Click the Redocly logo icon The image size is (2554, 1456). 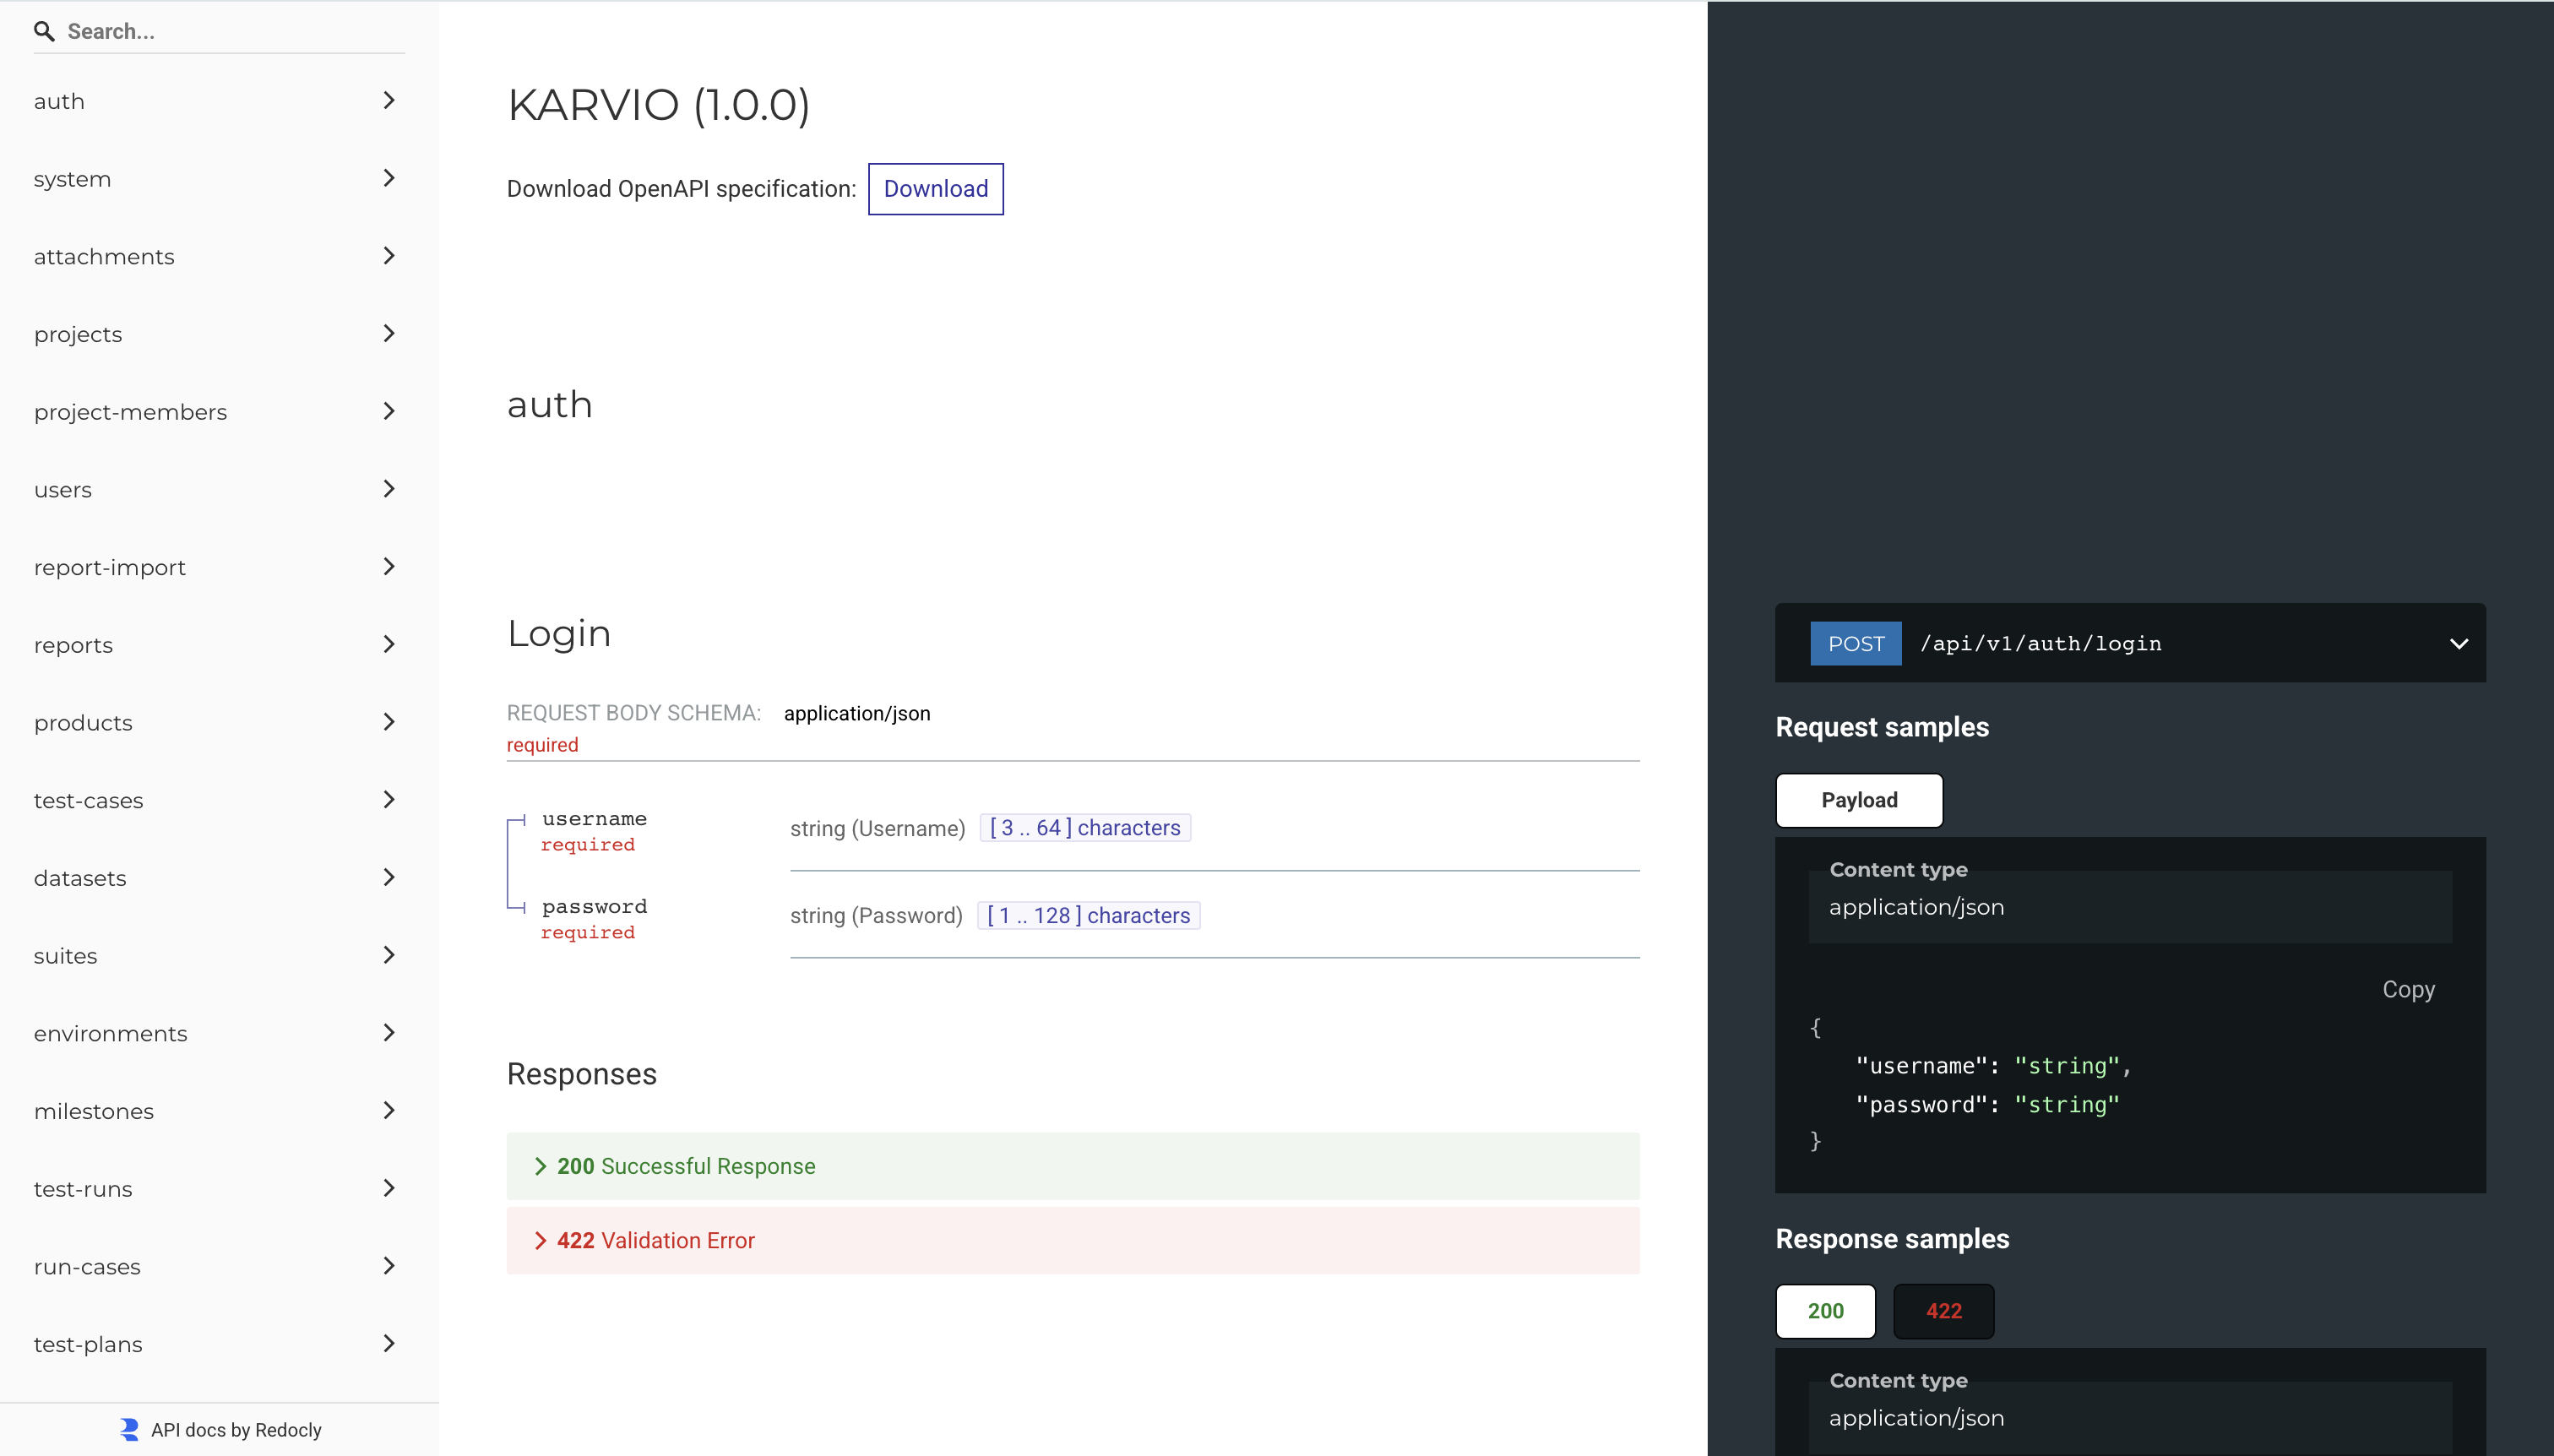tap(130, 1429)
